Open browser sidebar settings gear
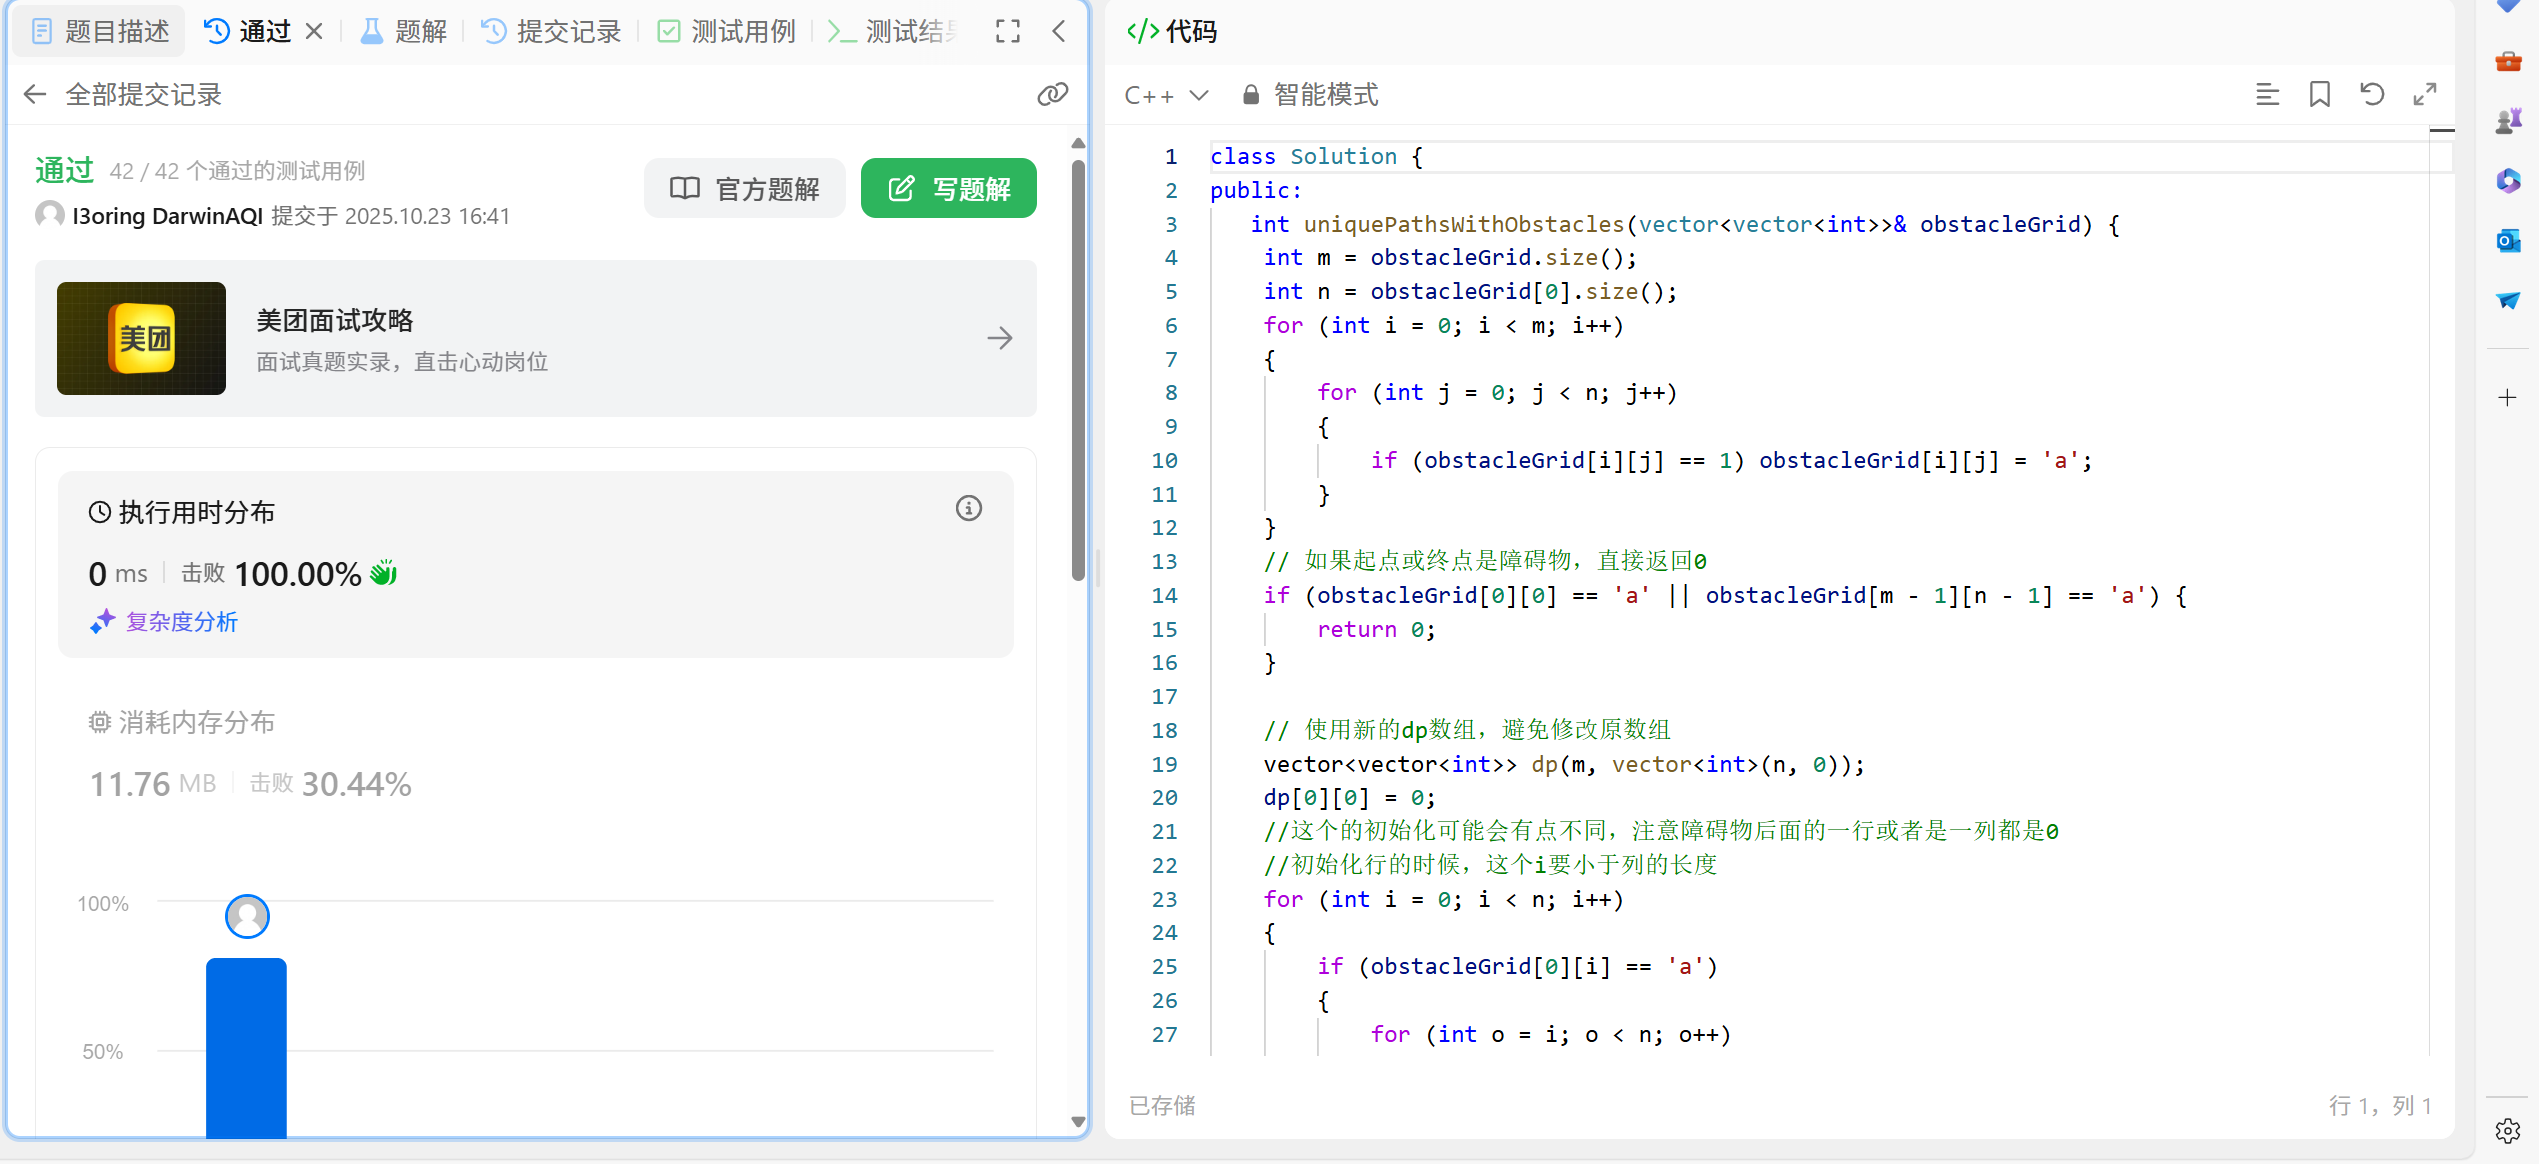Image resolution: width=2539 pixels, height=1164 pixels. 2507,1131
